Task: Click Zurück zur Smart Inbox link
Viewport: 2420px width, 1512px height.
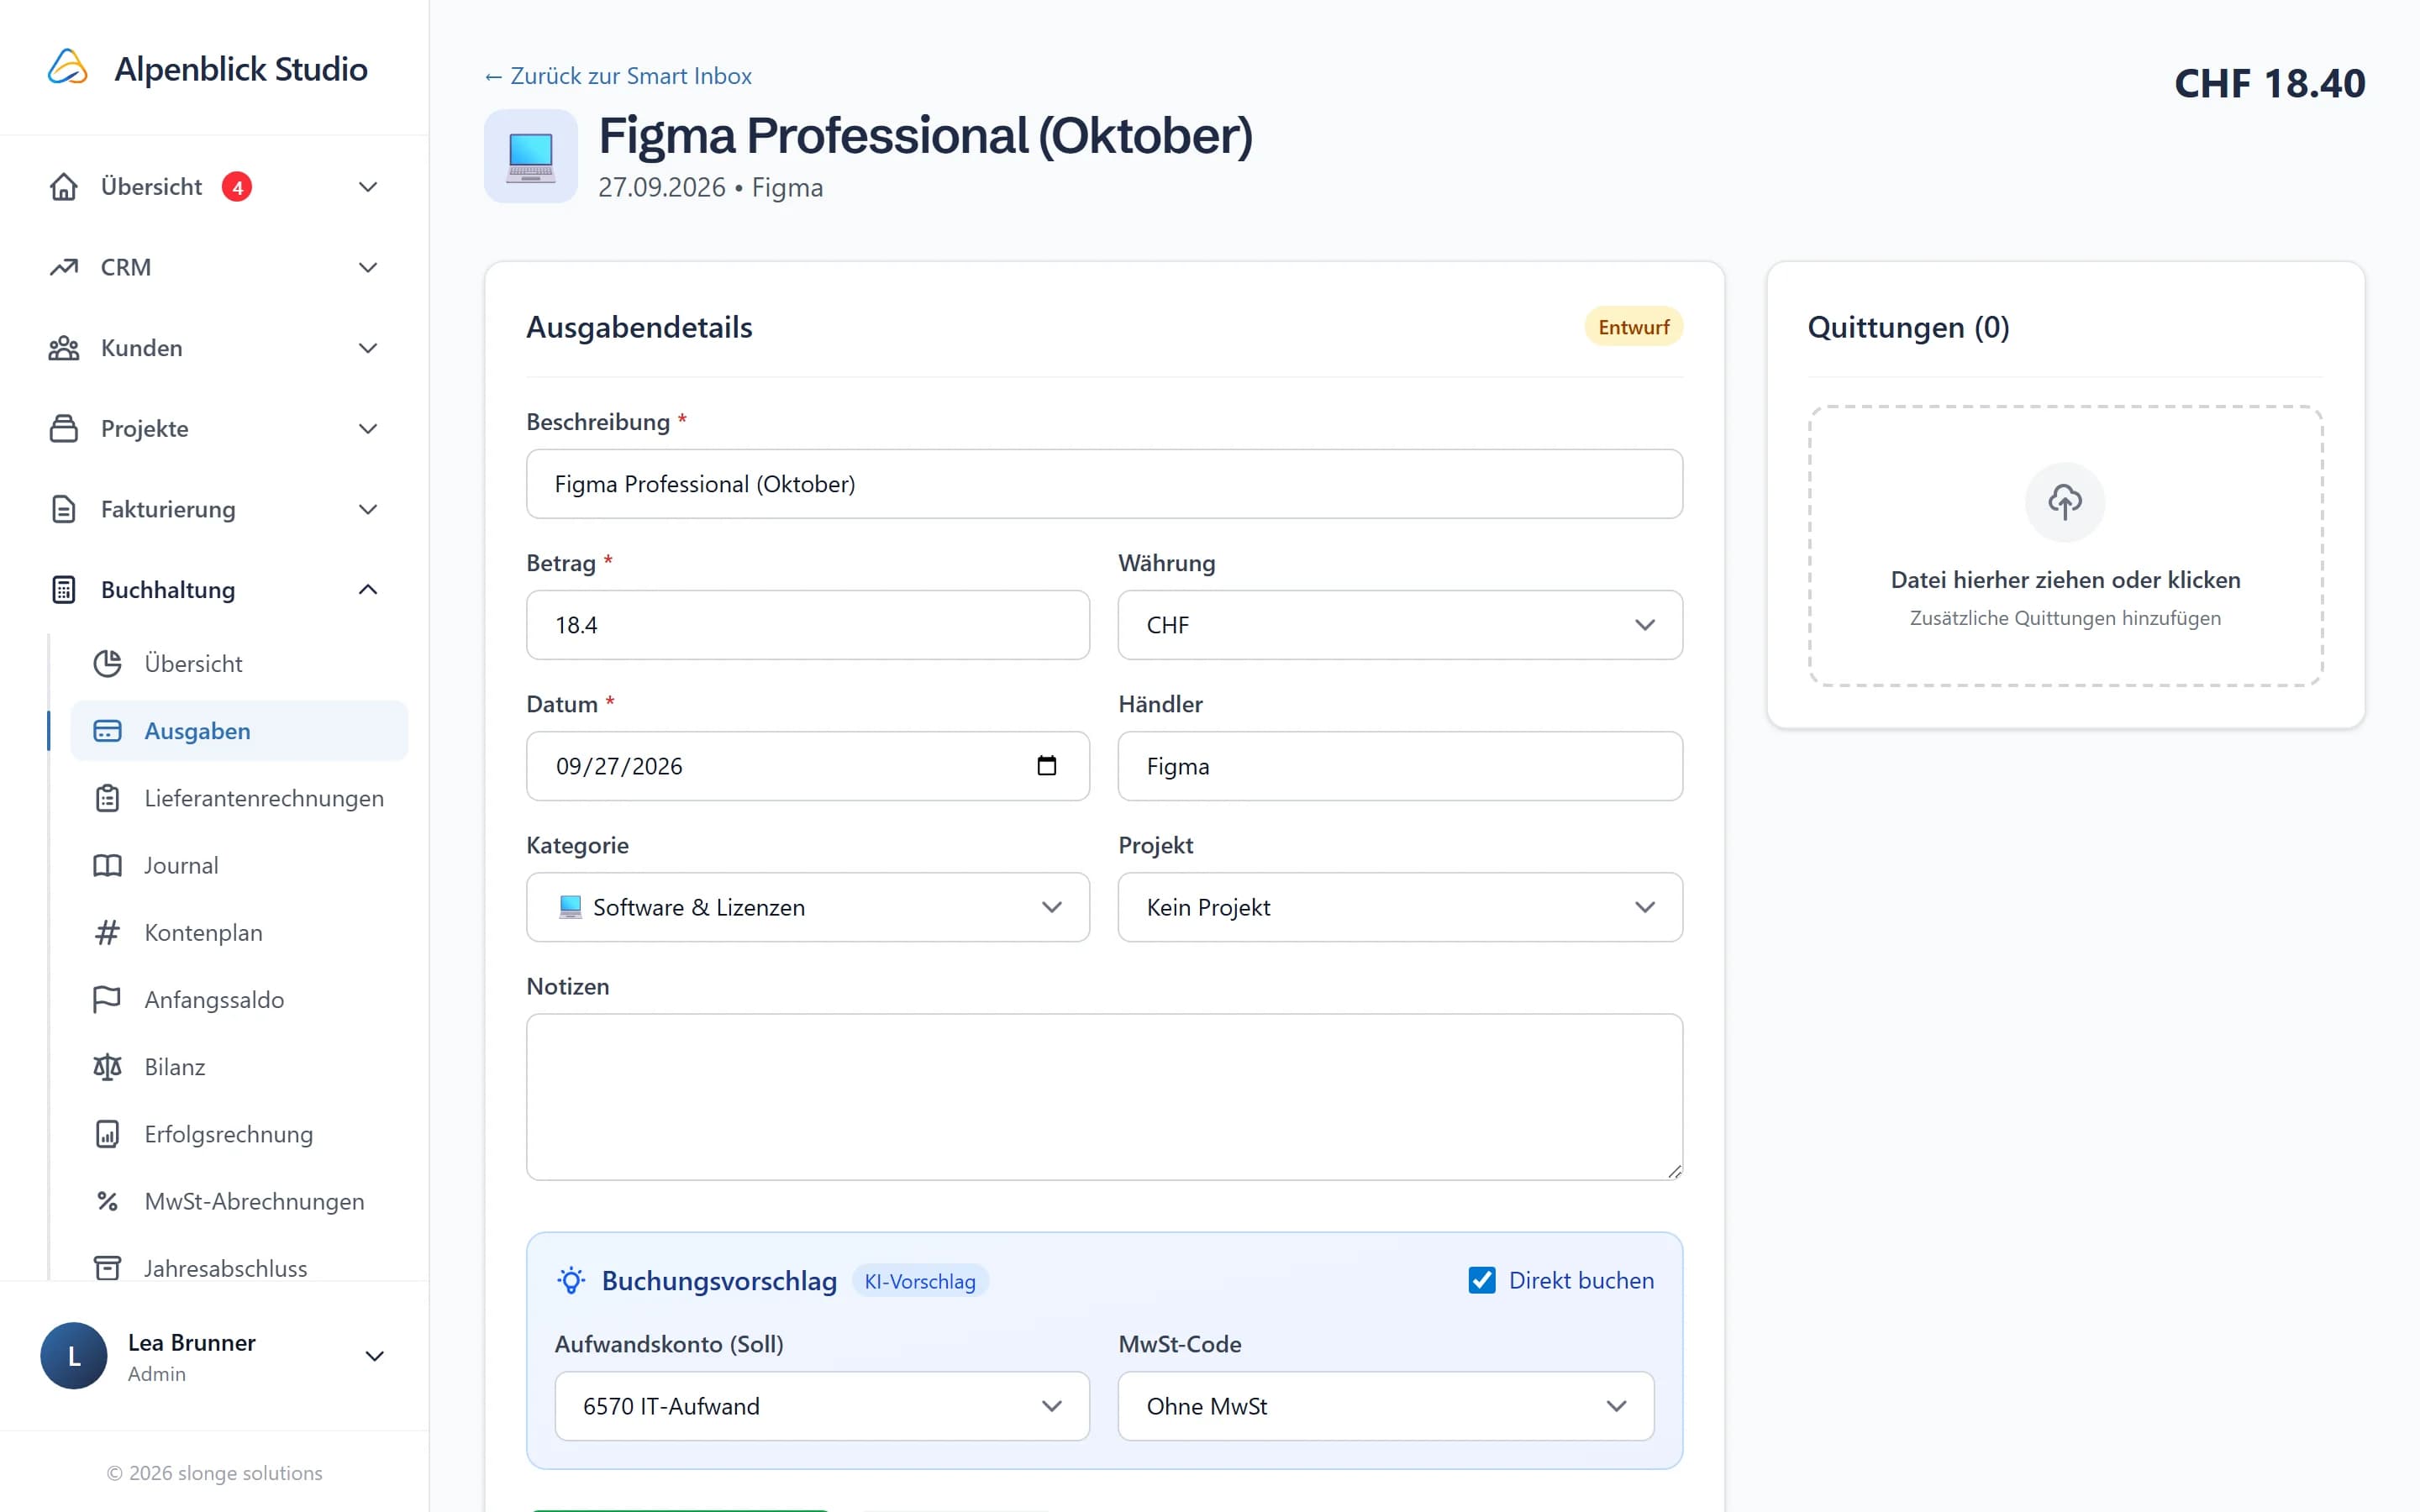Action: point(617,76)
